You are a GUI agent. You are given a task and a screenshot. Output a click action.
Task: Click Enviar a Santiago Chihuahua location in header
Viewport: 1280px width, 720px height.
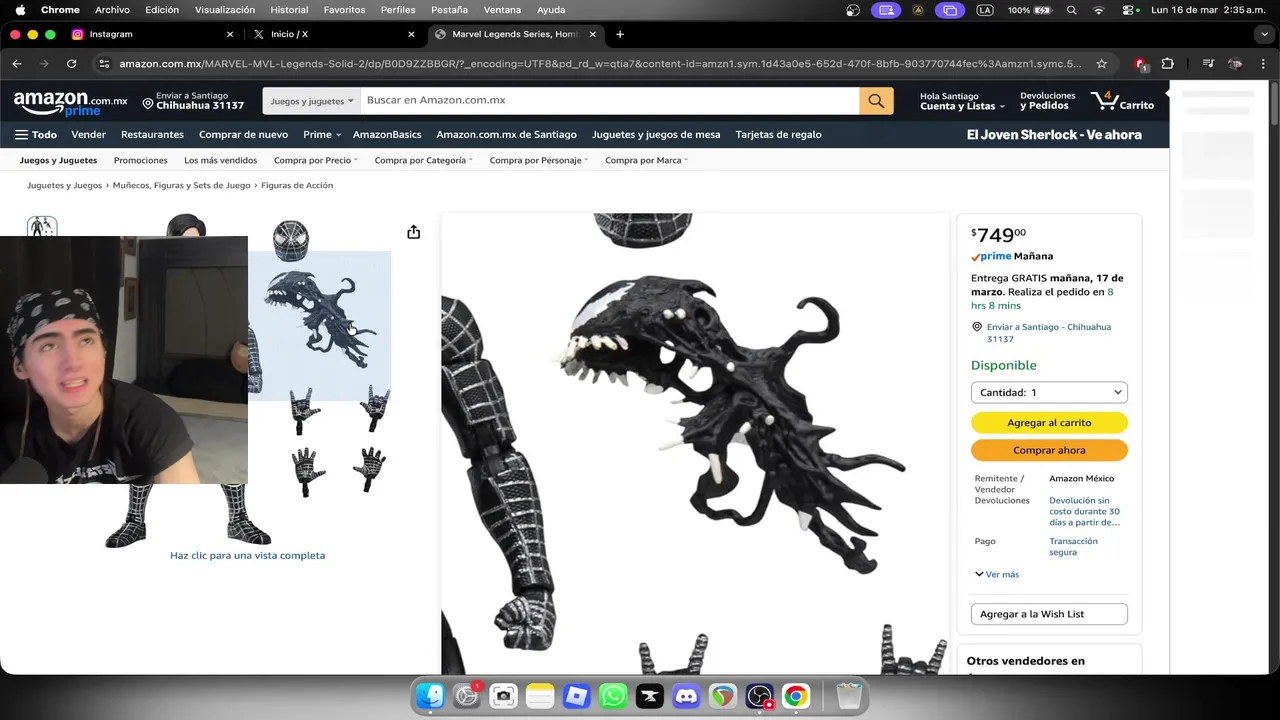(x=193, y=101)
